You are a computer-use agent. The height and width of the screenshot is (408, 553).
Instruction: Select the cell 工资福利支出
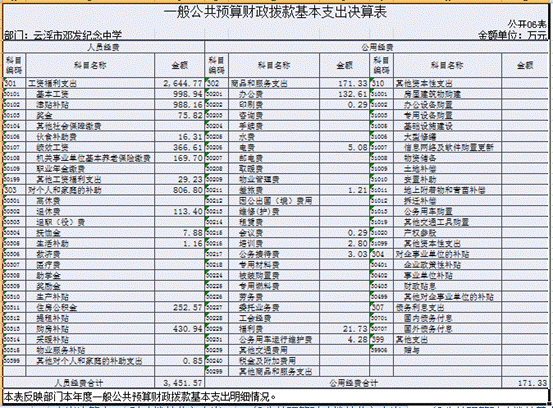click(90, 84)
